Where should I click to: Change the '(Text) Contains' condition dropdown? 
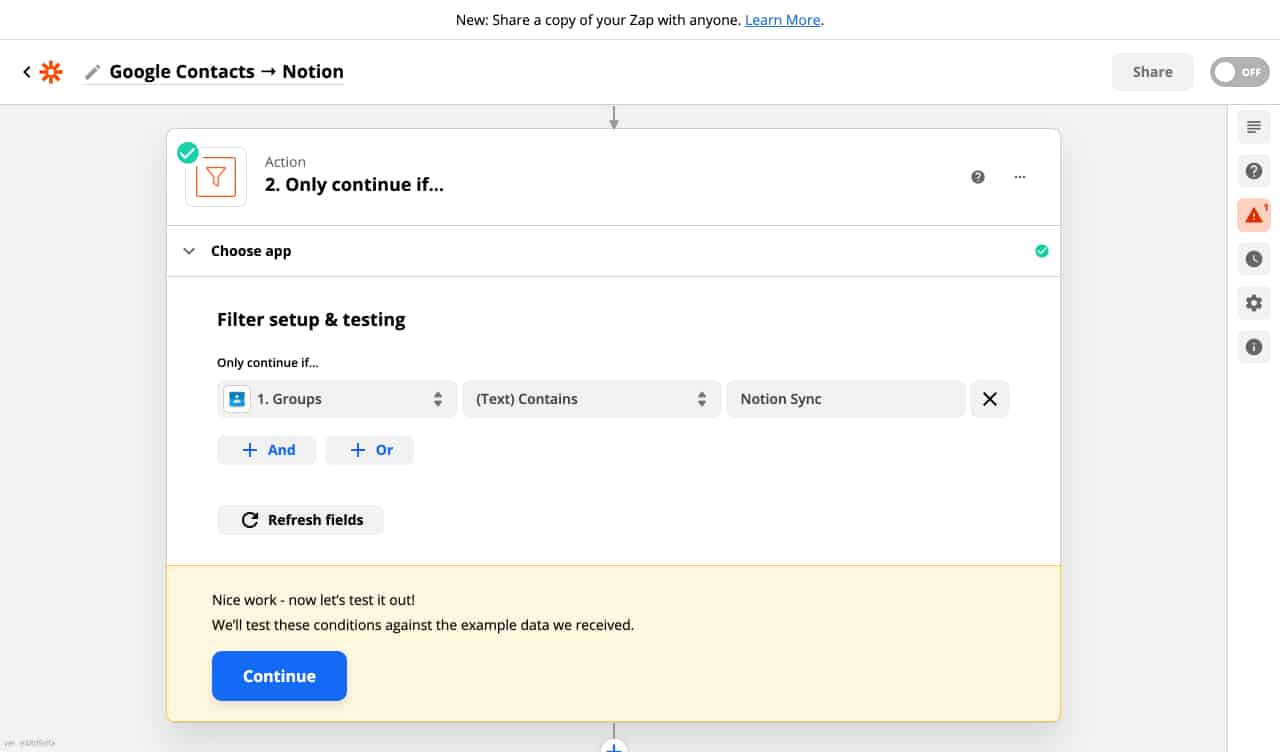pos(591,398)
